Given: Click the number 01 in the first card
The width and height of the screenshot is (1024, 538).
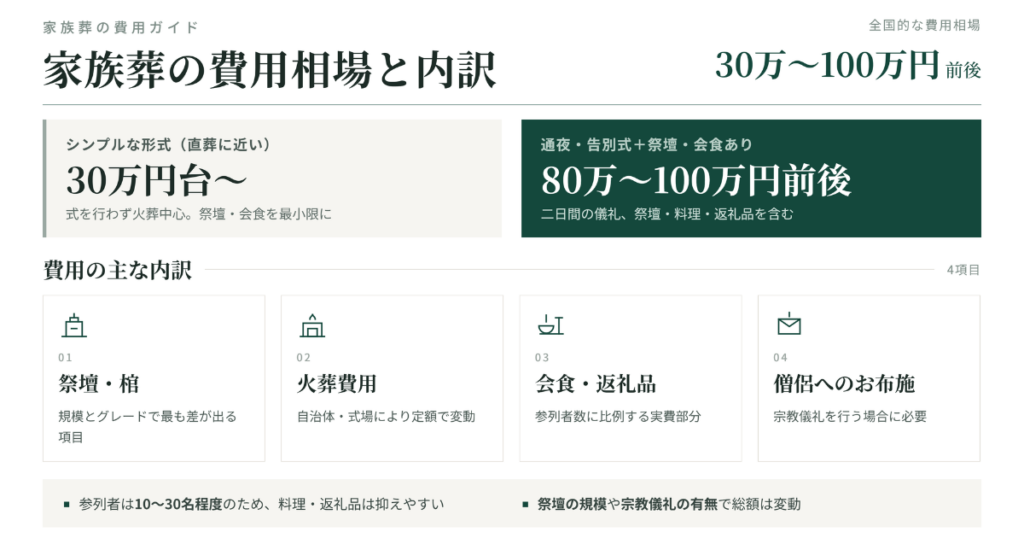Looking at the screenshot, I should pos(65,357).
